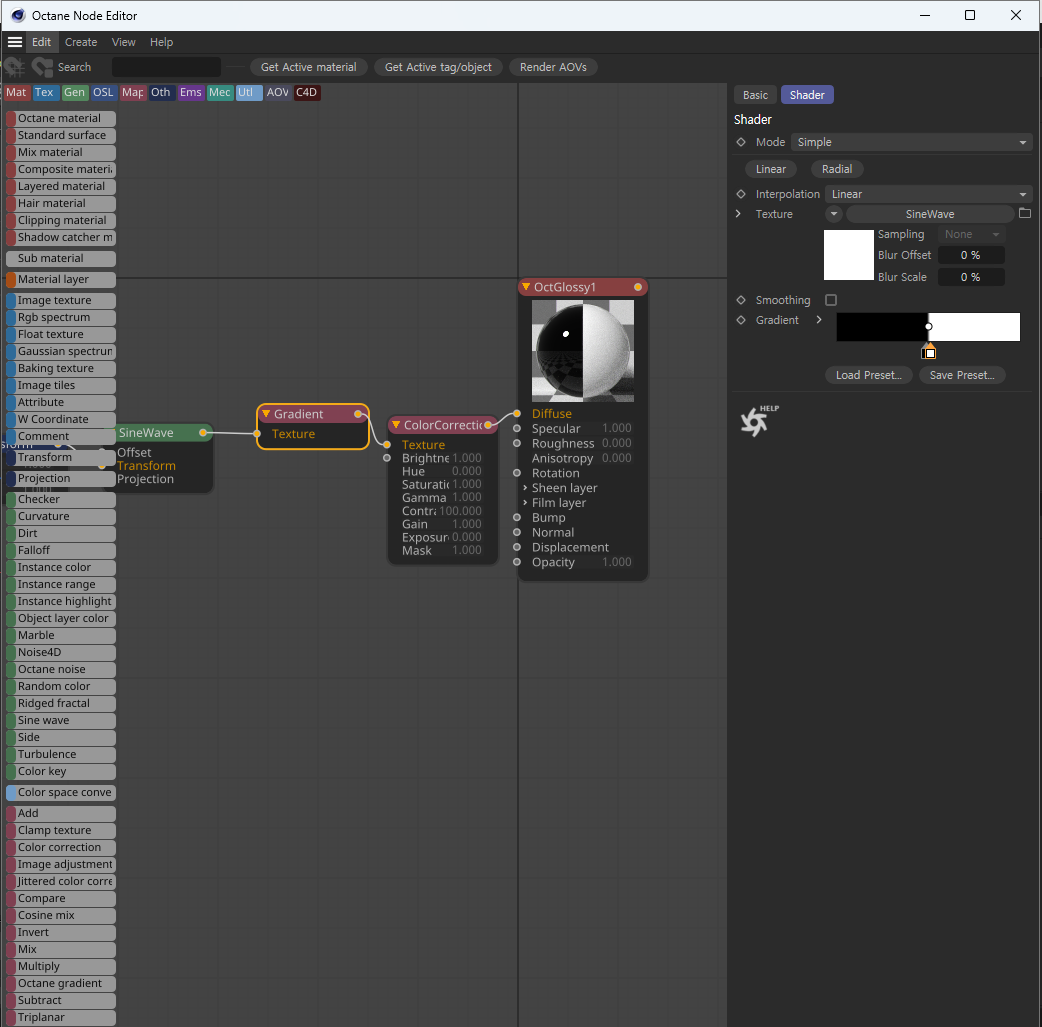This screenshot has height=1027, width=1042.
Task: Click Get Active material button
Action: tap(308, 67)
